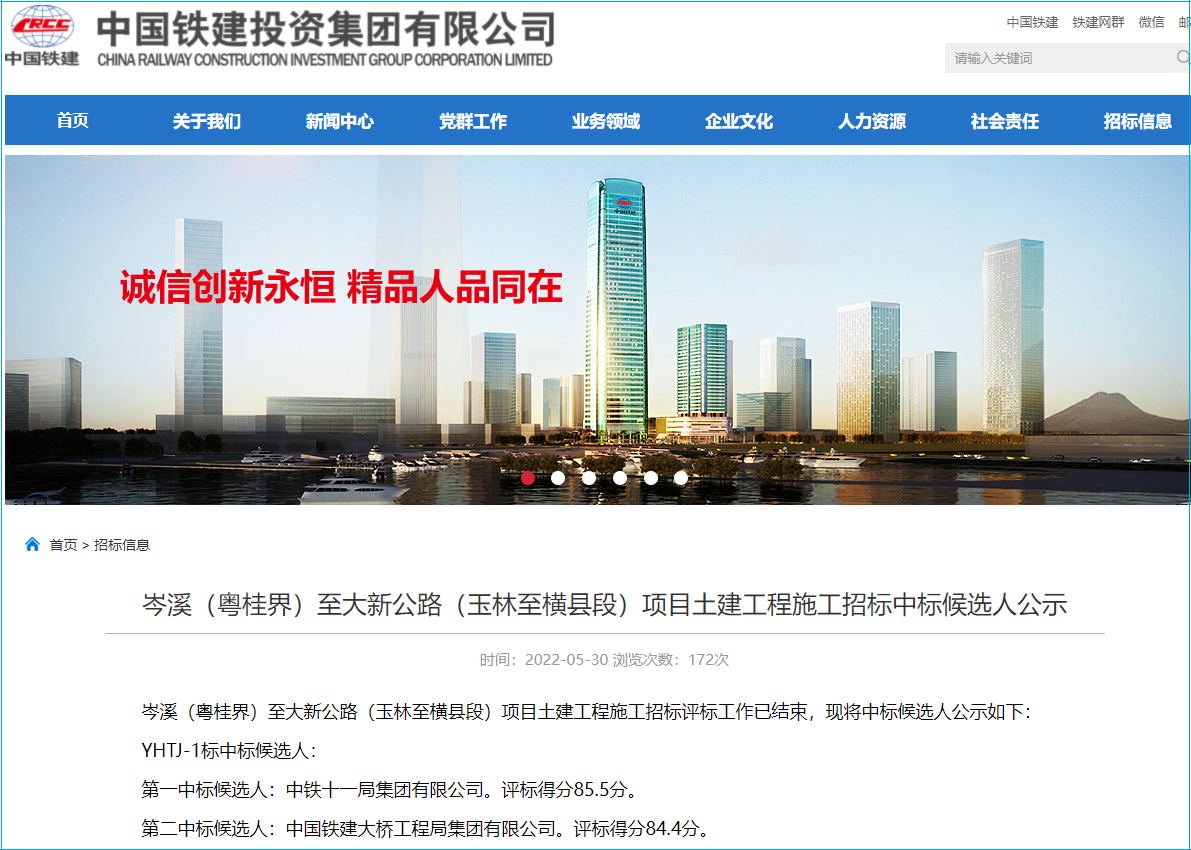The width and height of the screenshot is (1191, 850).
Task: Click the CRCC 中国铁建 logo
Action: point(42,36)
